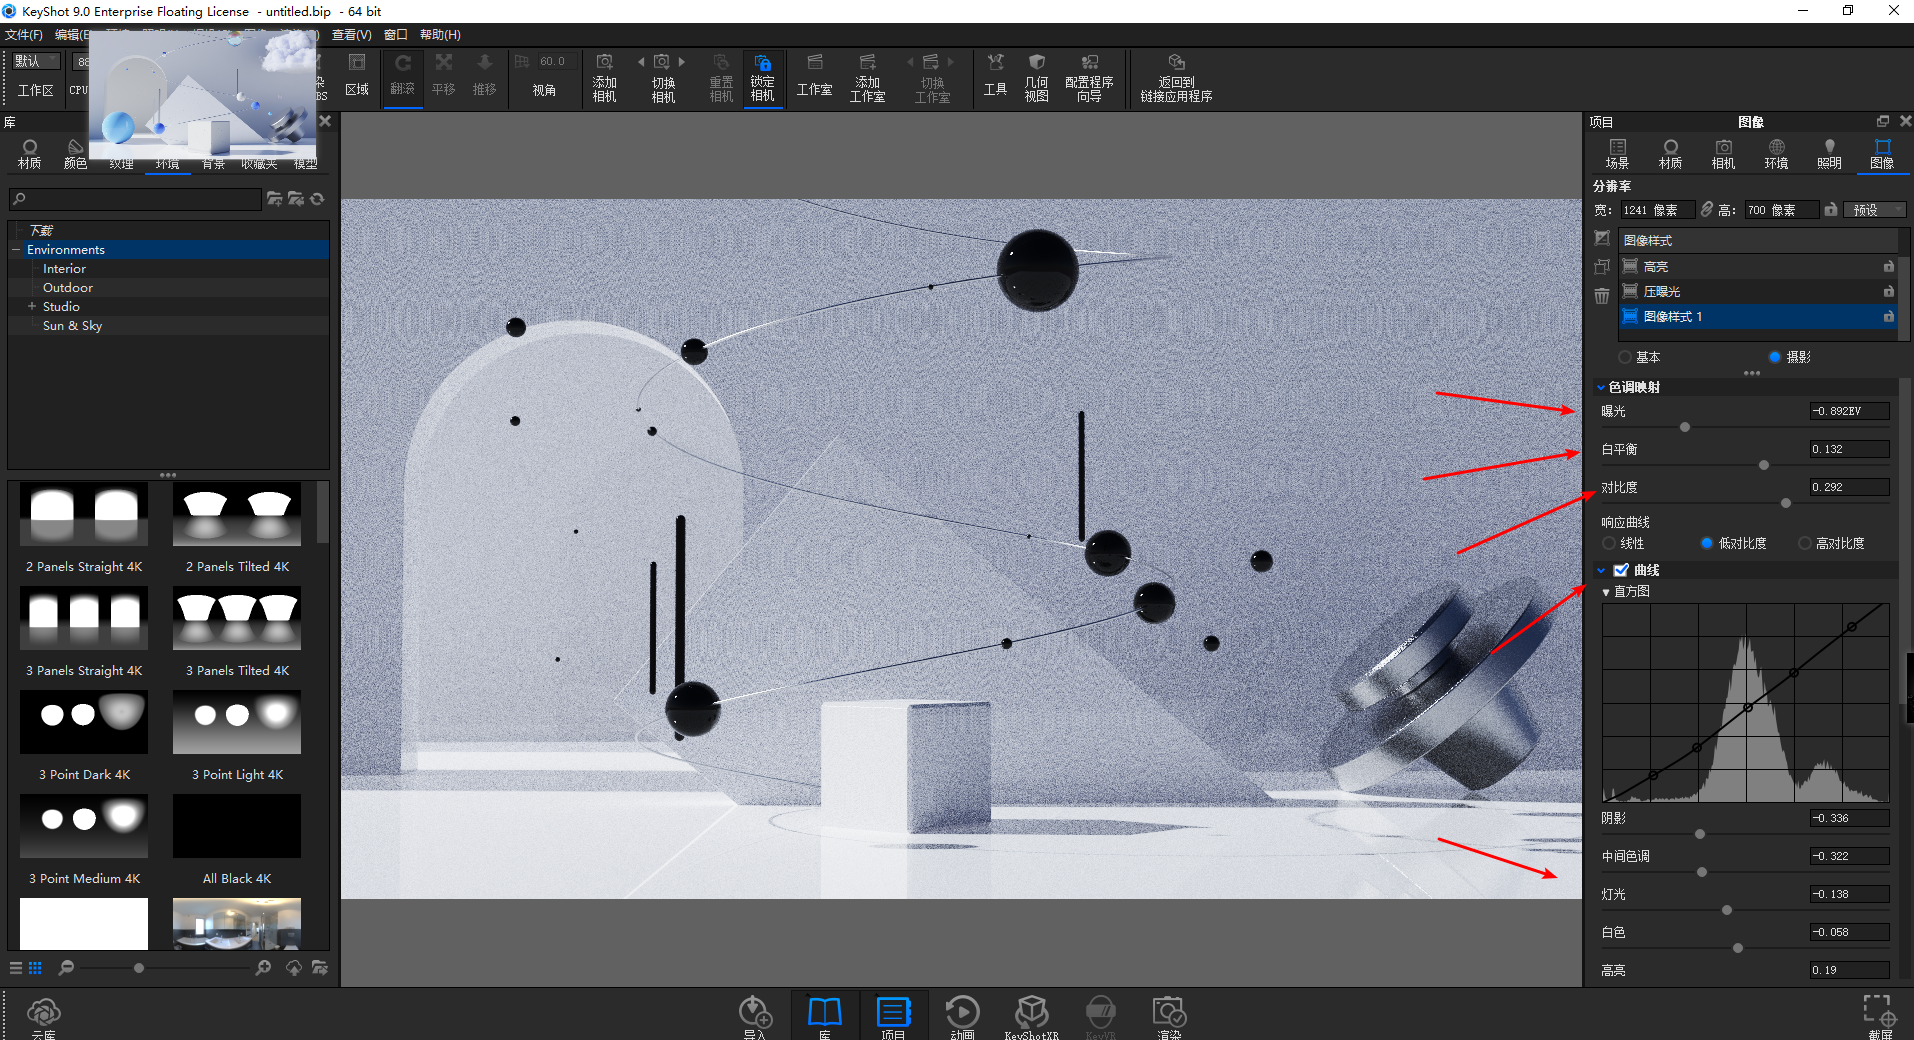Open the 工具 tools toolbar item

995,78
